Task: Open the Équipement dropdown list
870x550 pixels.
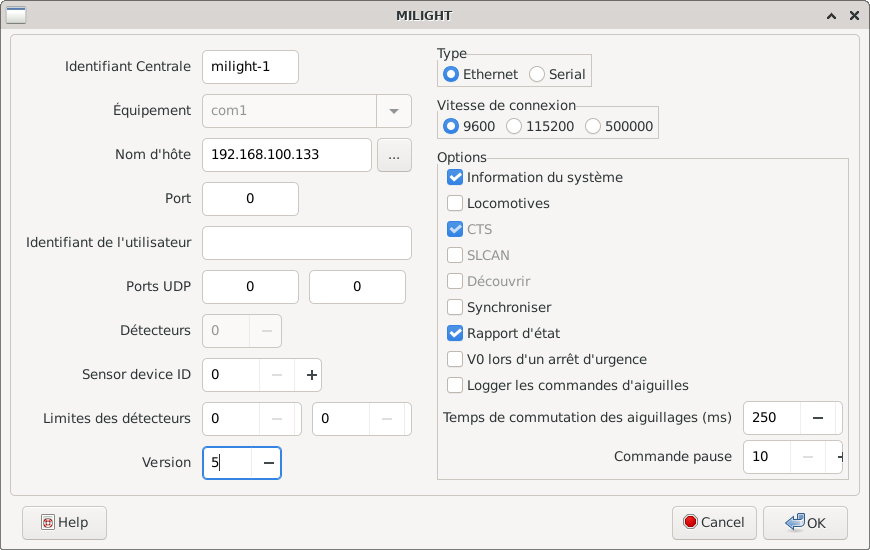Action: click(393, 111)
